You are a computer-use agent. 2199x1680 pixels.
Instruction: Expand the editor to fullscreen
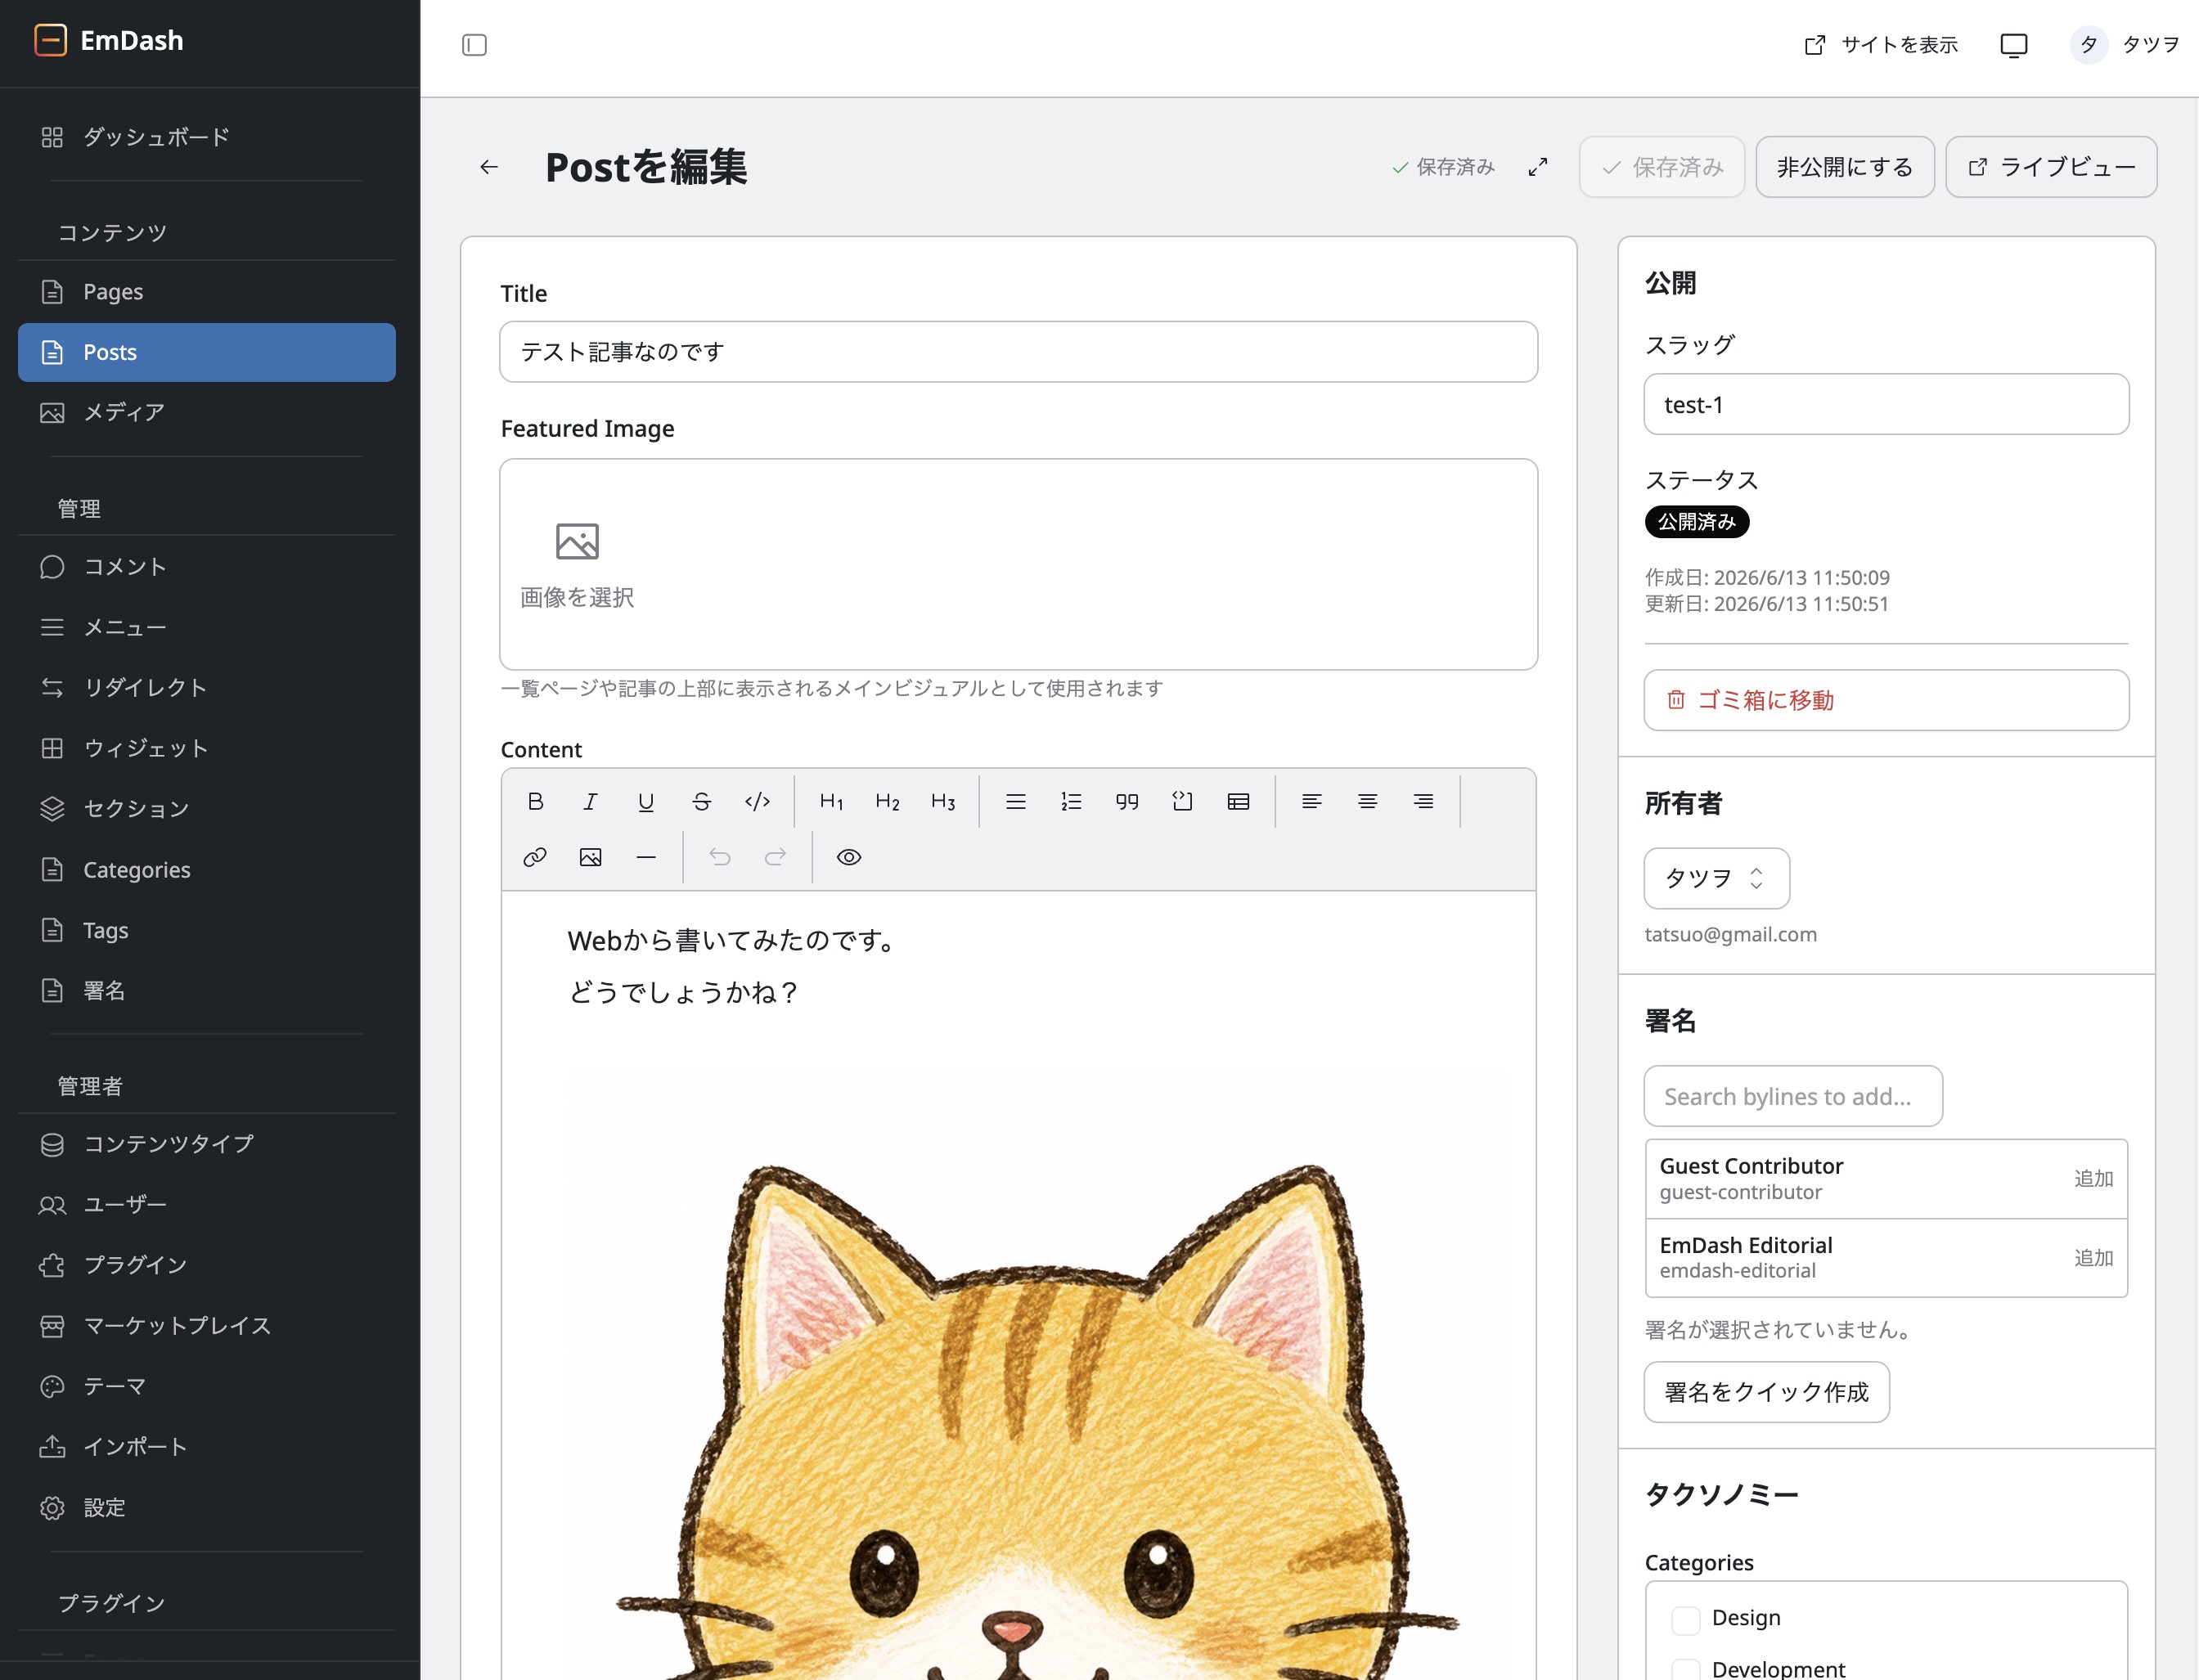coord(1538,167)
